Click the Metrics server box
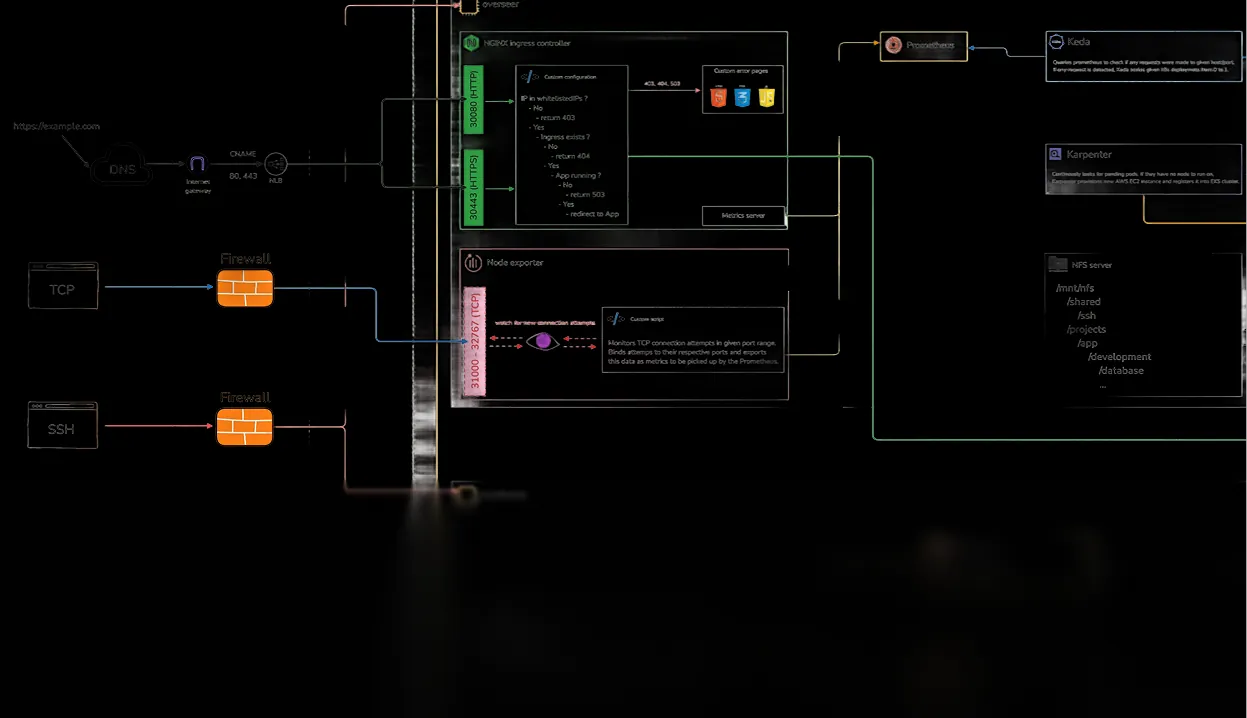The width and height of the screenshot is (1247, 718). [743, 215]
